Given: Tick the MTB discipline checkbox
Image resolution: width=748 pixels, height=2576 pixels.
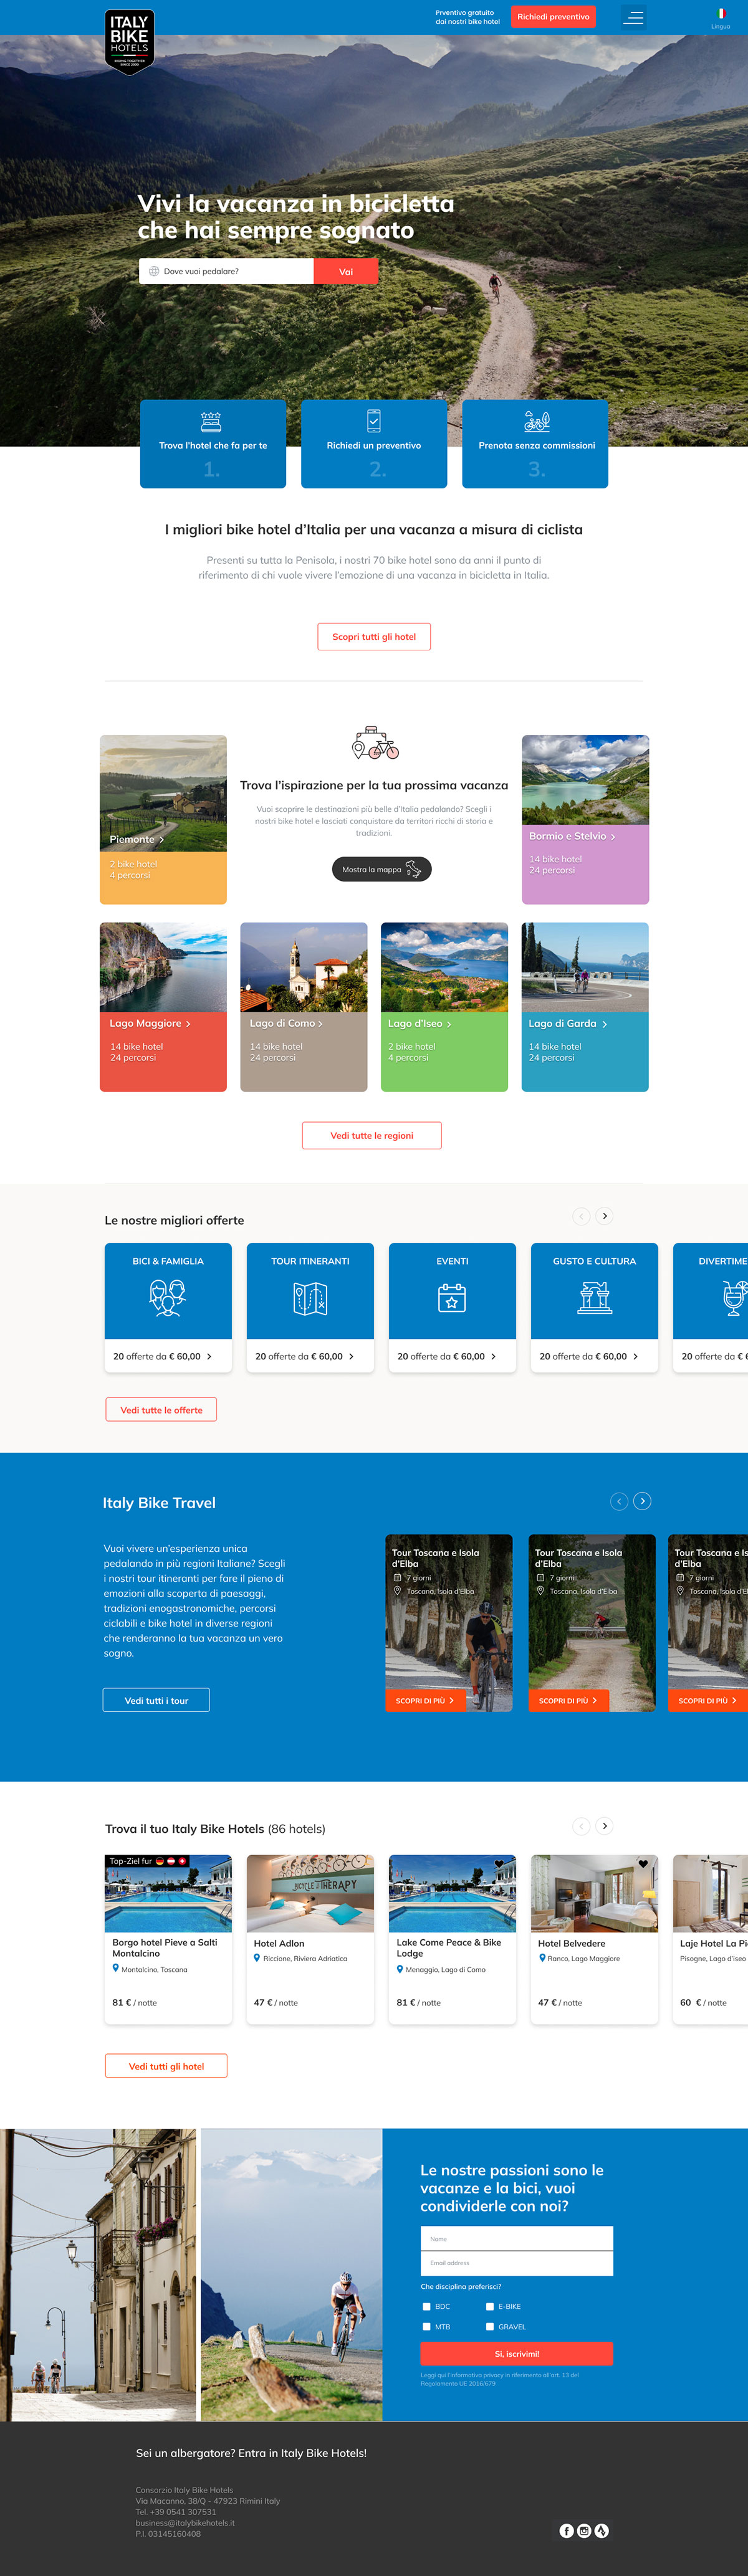Looking at the screenshot, I should 426,2326.
